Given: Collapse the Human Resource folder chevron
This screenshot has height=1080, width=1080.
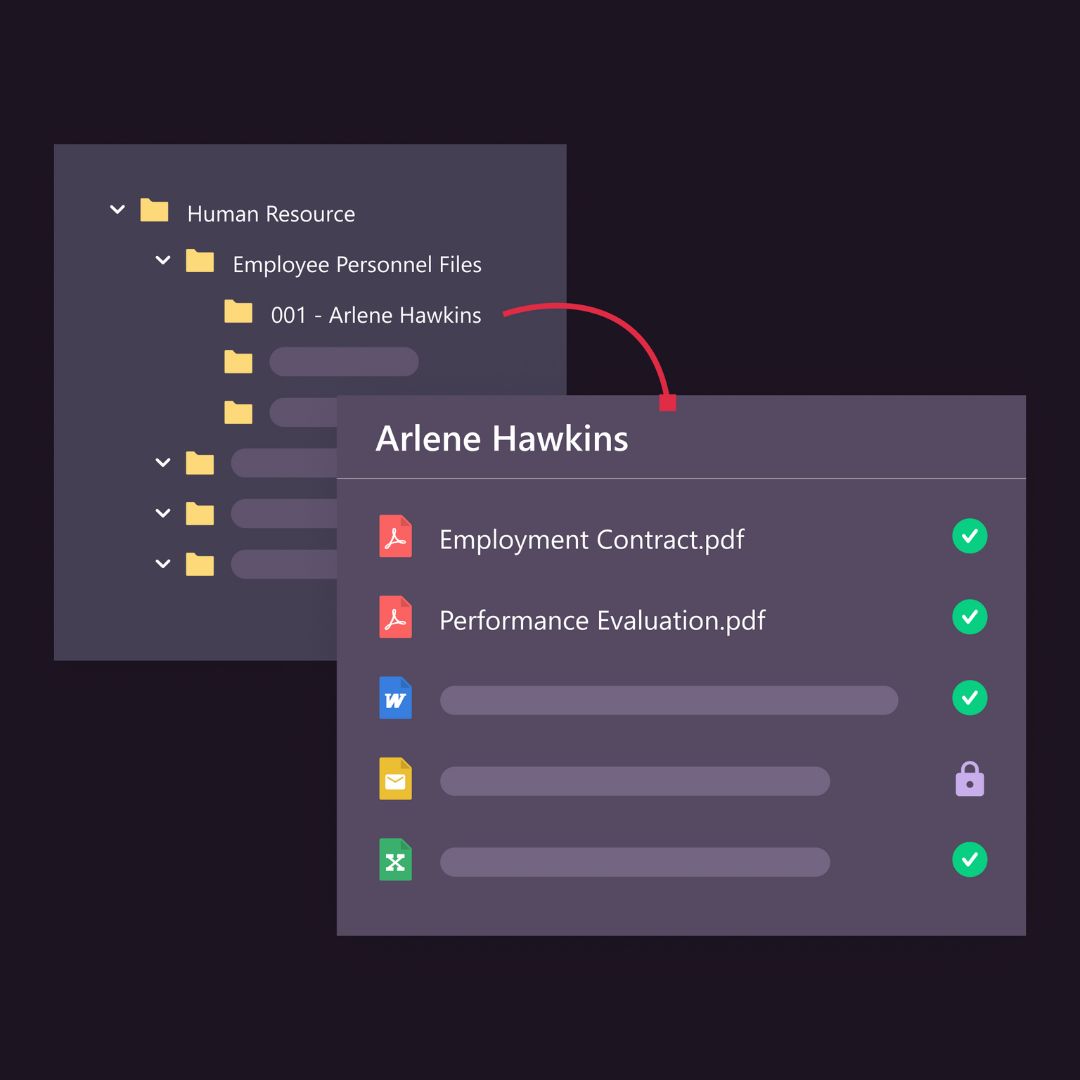Looking at the screenshot, I should coord(117,210).
